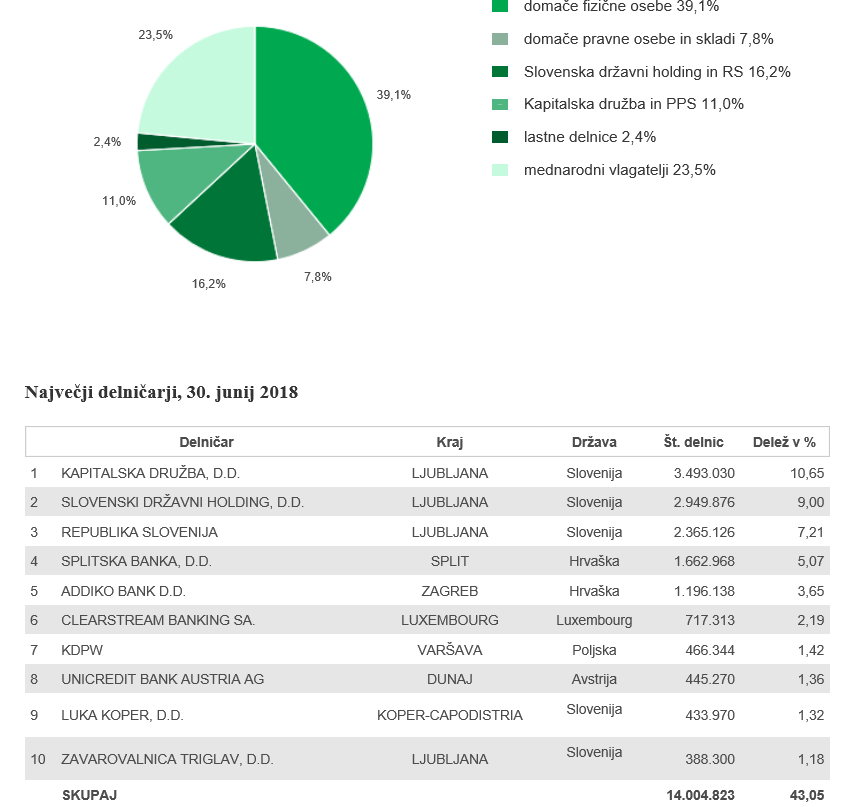Click country 'Luxembourg' in Država column
This screenshot has width=845, height=807.
594,620
